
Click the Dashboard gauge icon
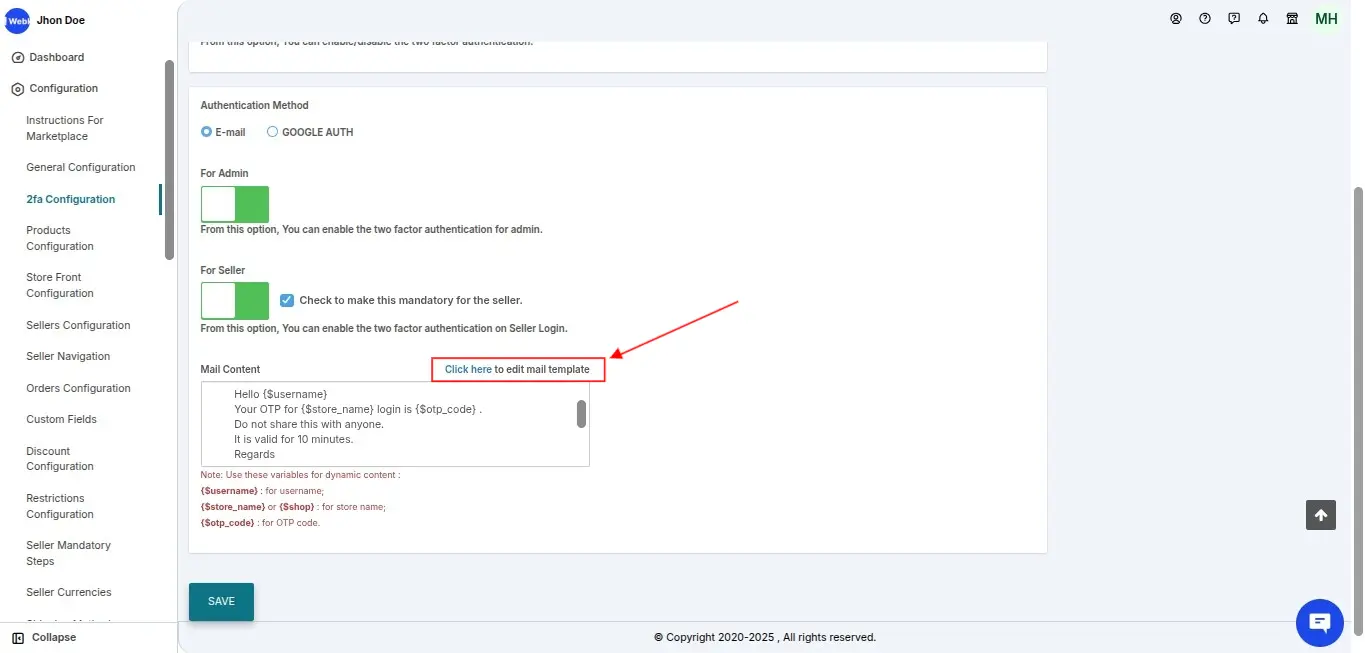(17, 58)
